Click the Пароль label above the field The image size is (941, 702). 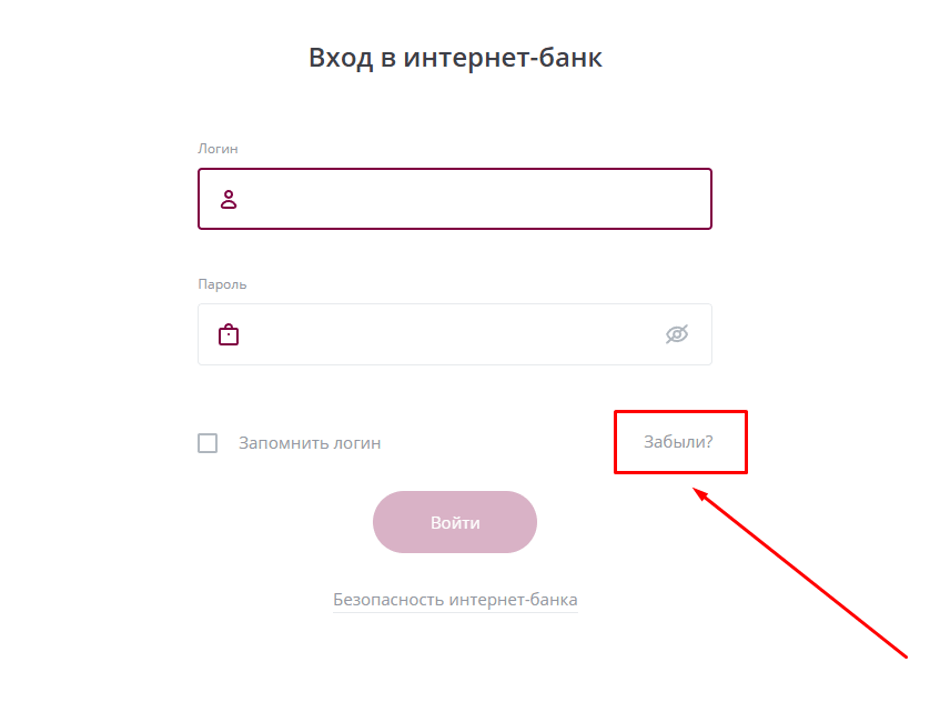222,284
